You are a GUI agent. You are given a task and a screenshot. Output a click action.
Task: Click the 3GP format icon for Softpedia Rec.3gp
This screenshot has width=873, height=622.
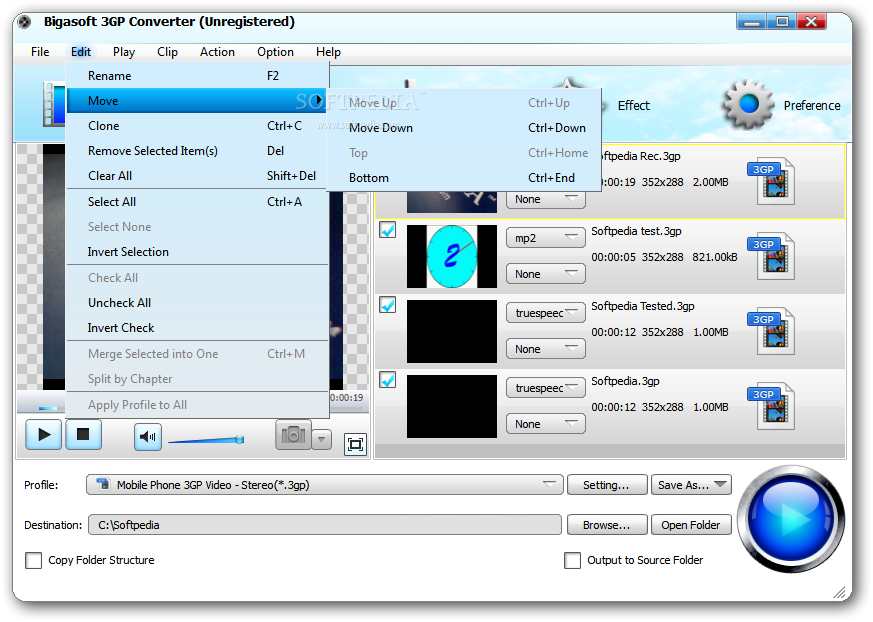click(x=771, y=181)
